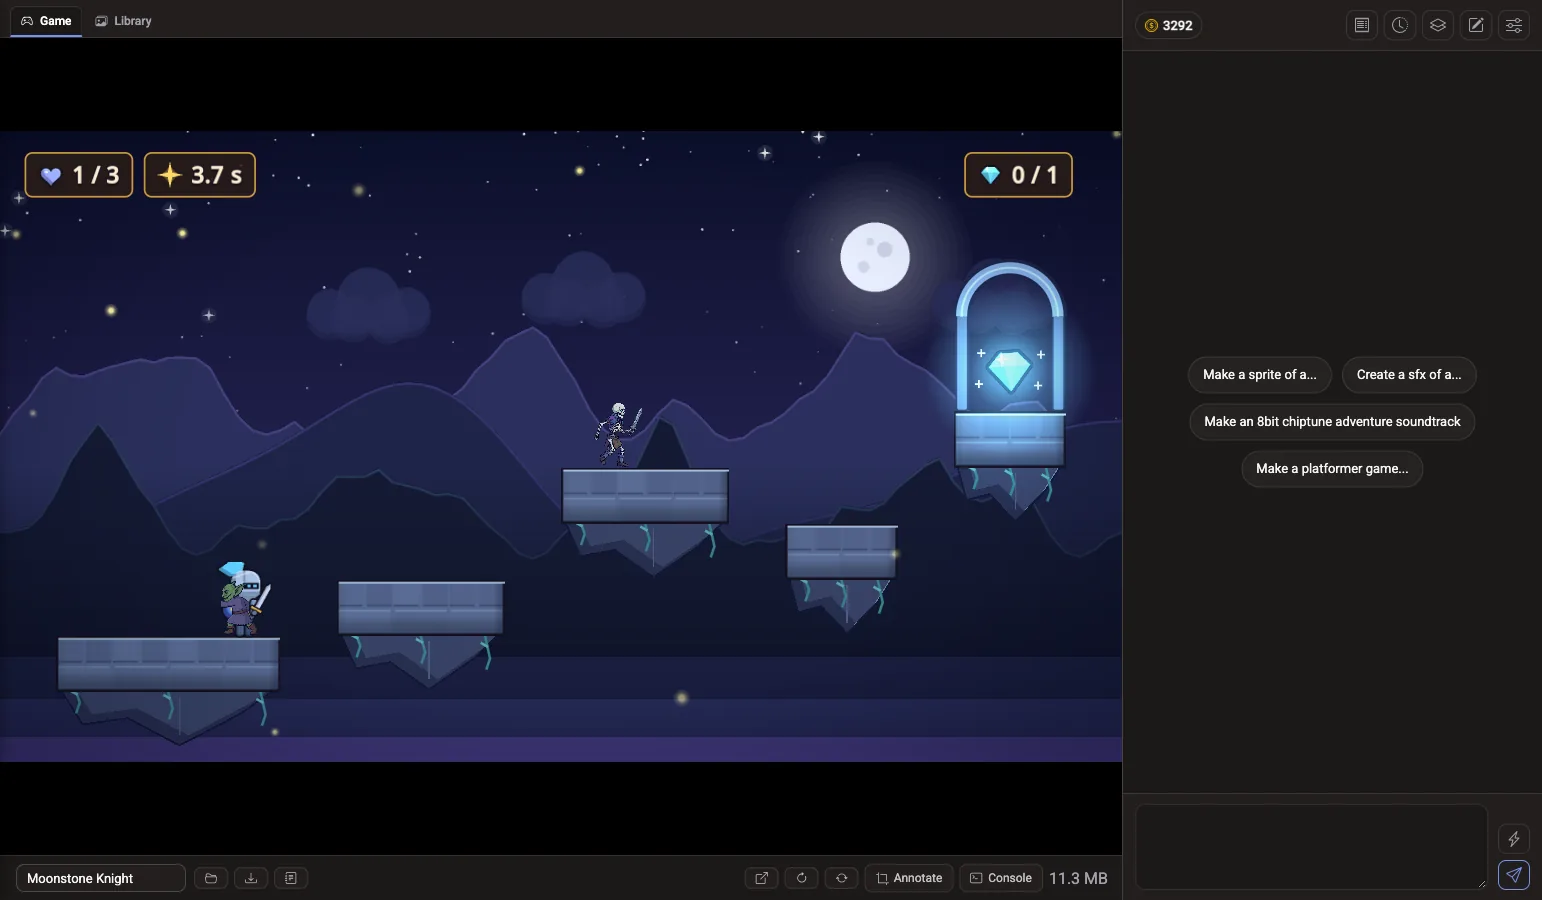Viewport: 1542px width, 900px height.
Task: Open the document panel icon beside the history clock
Action: [x=1362, y=25]
